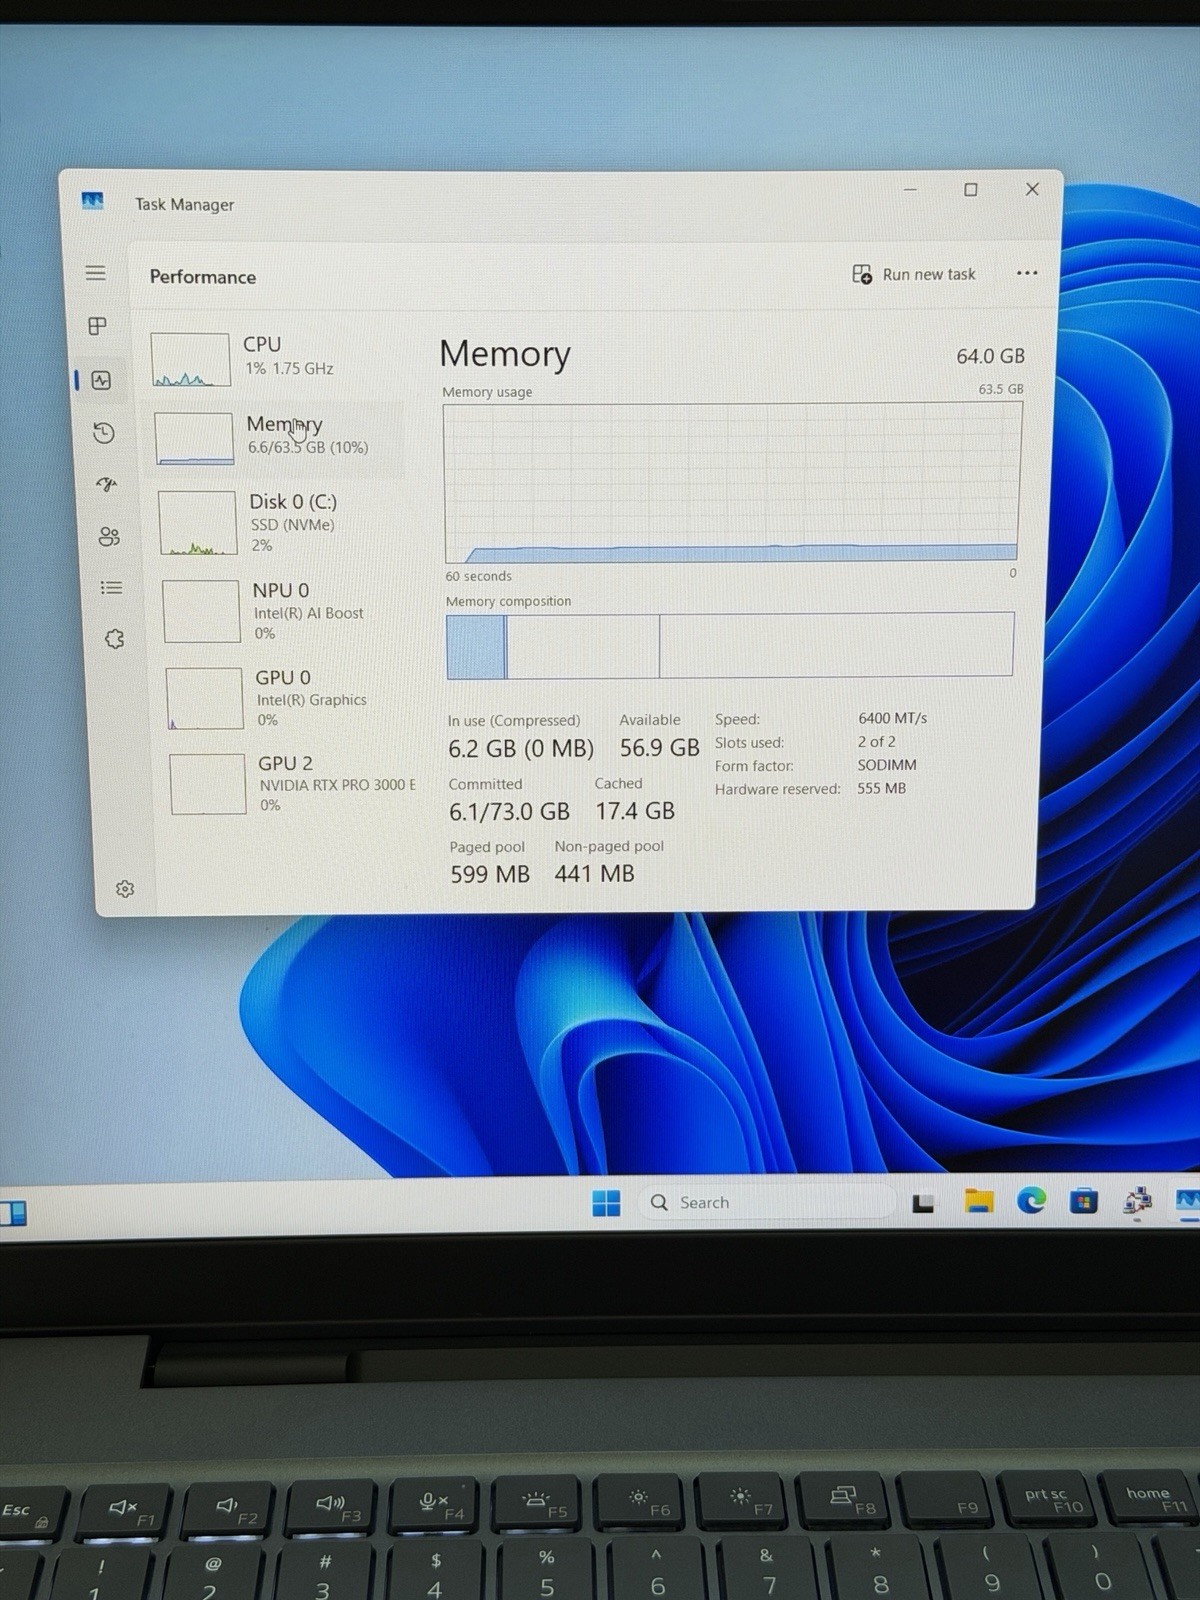This screenshot has width=1200, height=1600.
Task: Open the Startup apps icon in sidebar
Action: click(106, 484)
